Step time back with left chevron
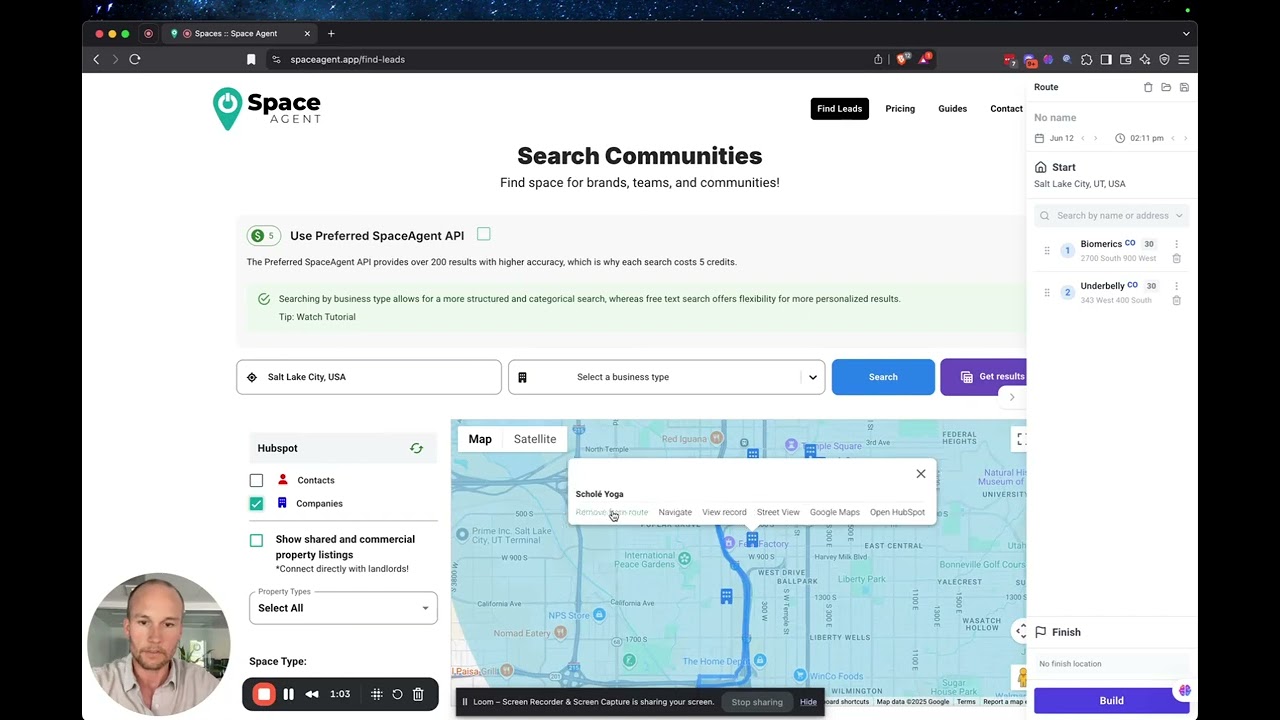This screenshot has height=720, width=1280. tap(1173, 138)
